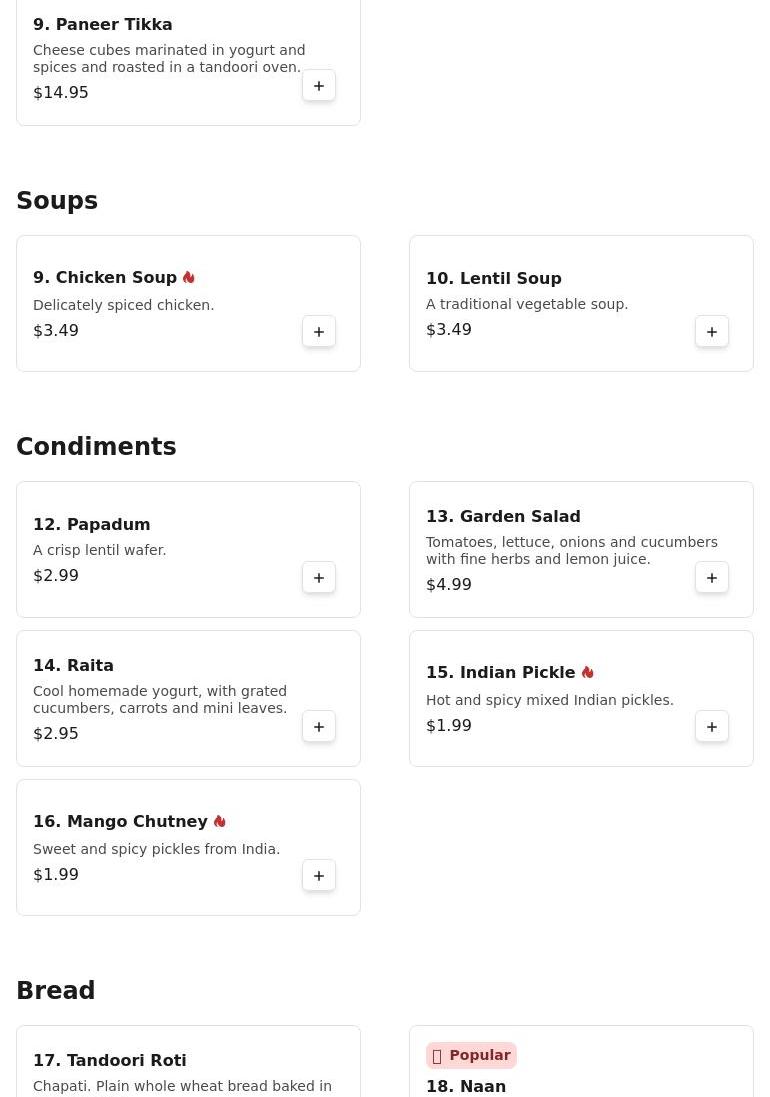The image size is (770, 1097).
Task: Click the Condiments section heading
Action: [96, 447]
